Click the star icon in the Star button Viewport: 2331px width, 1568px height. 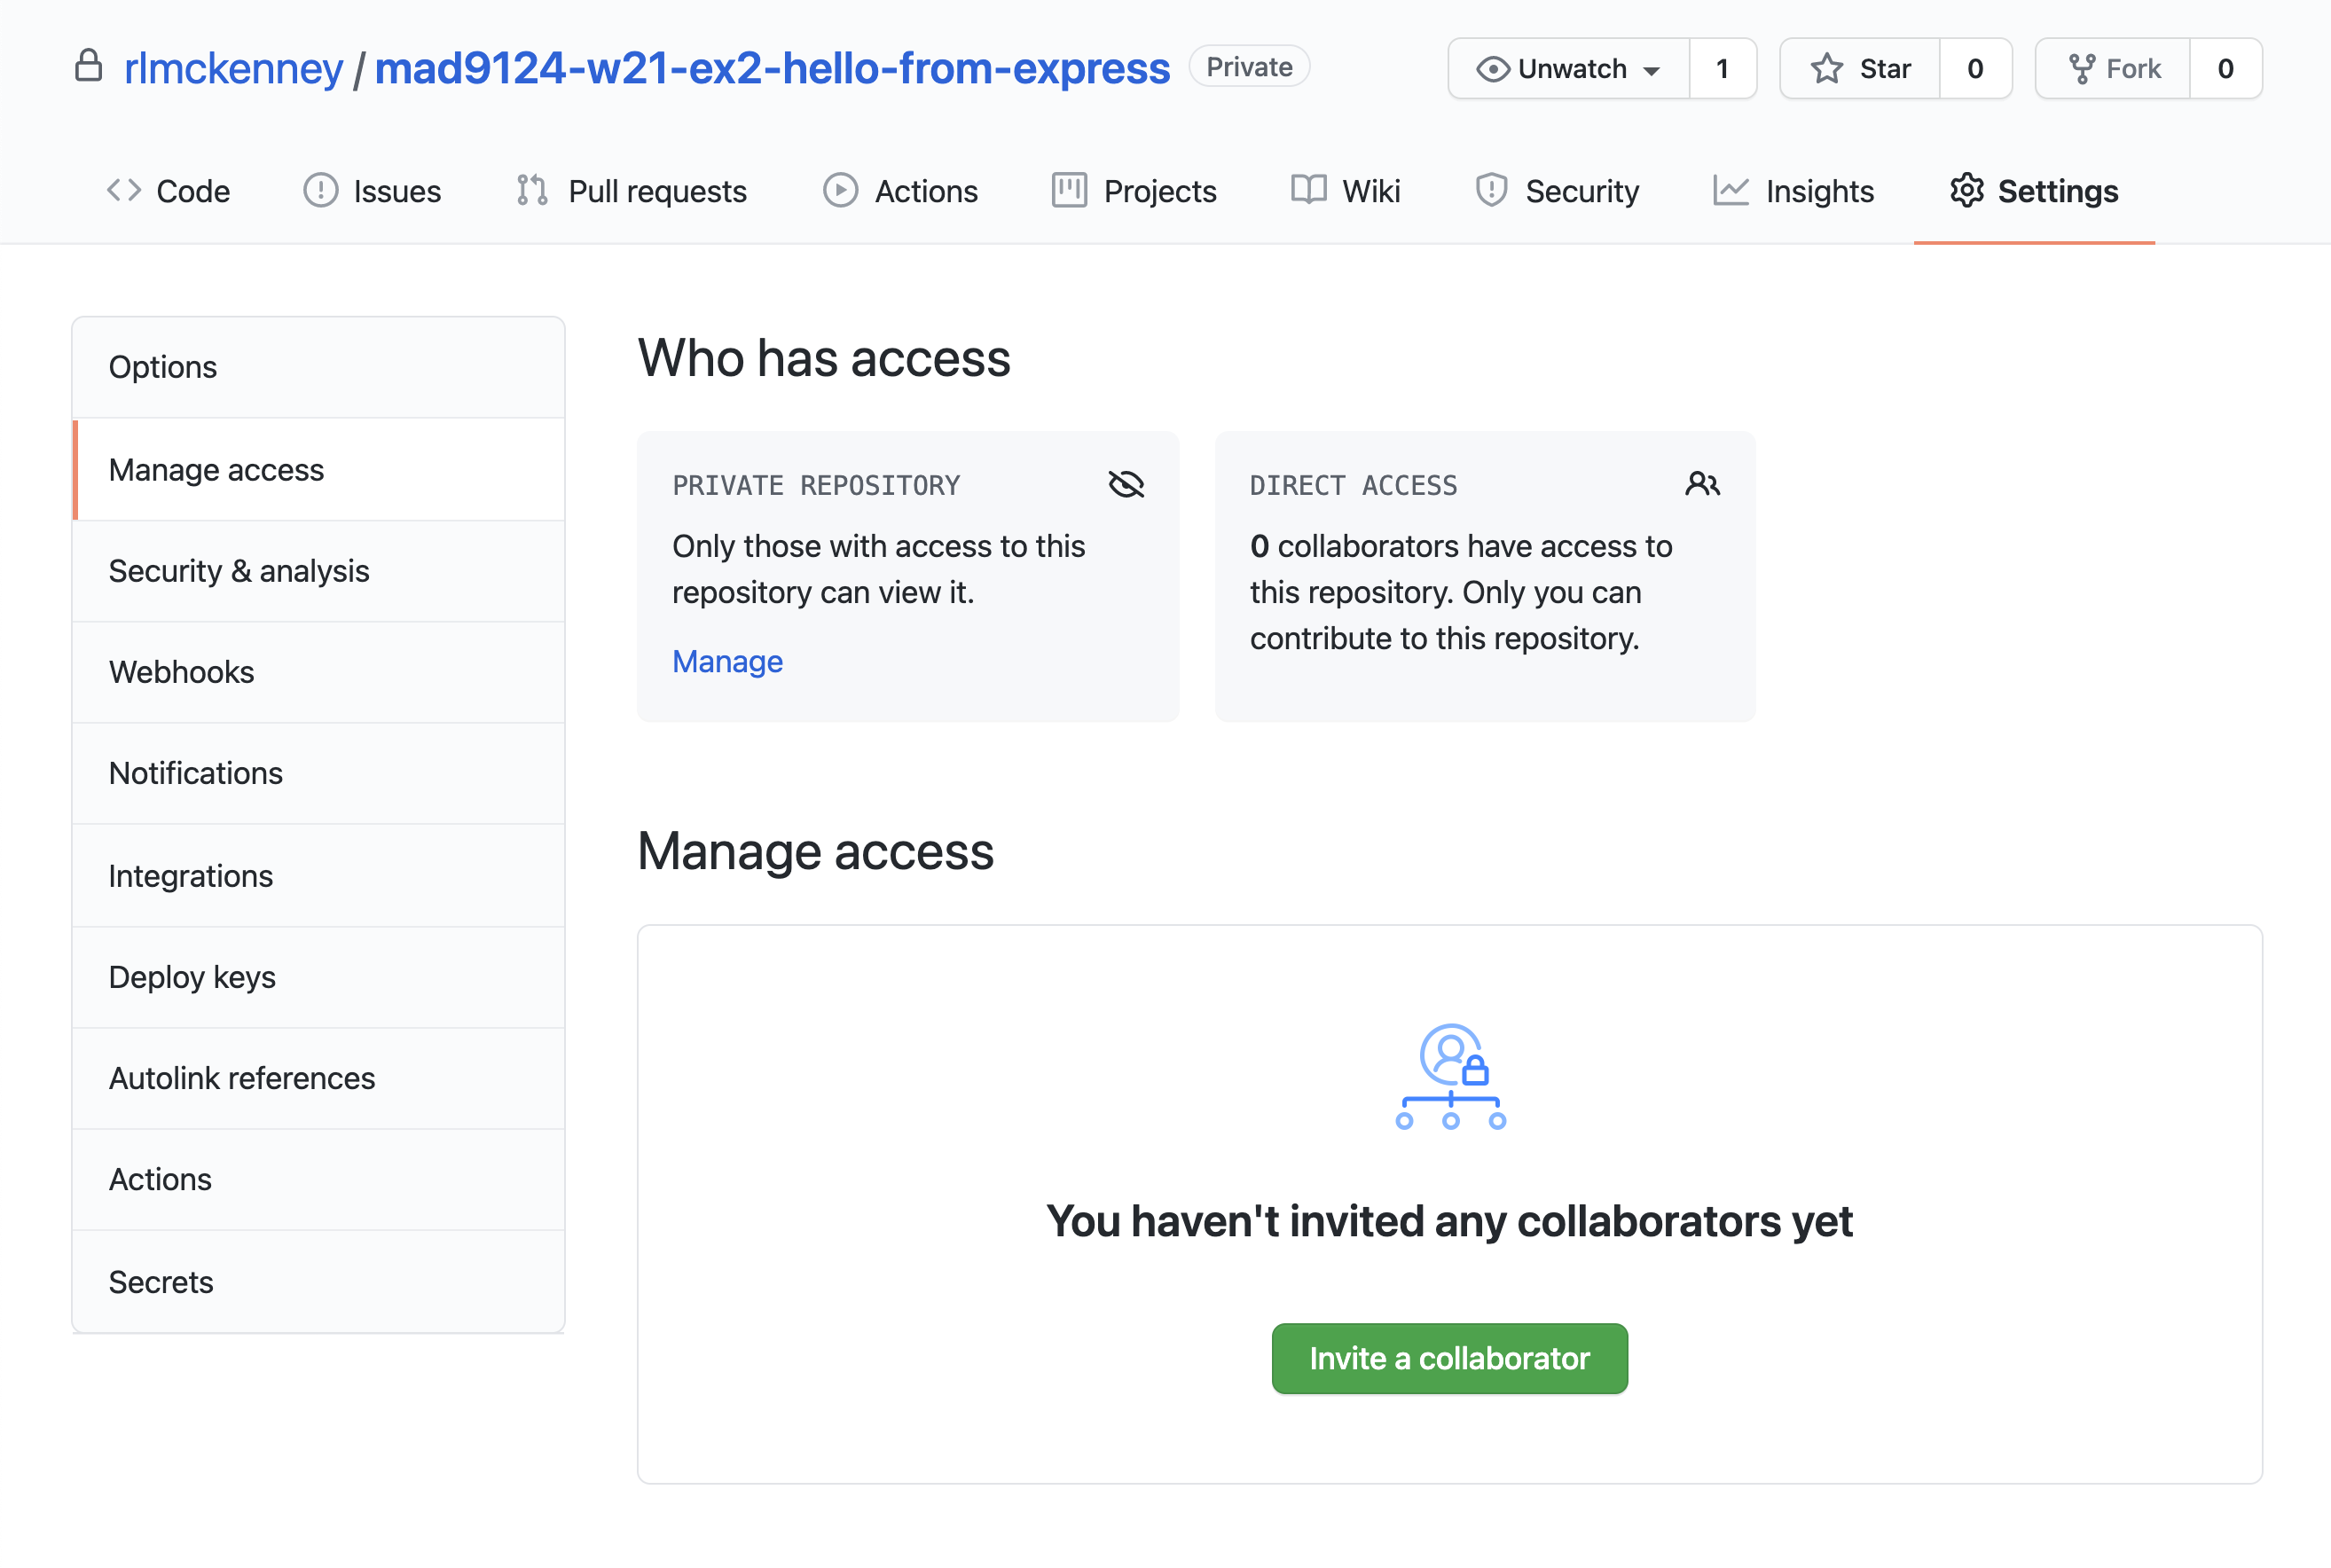[1826, 69]
